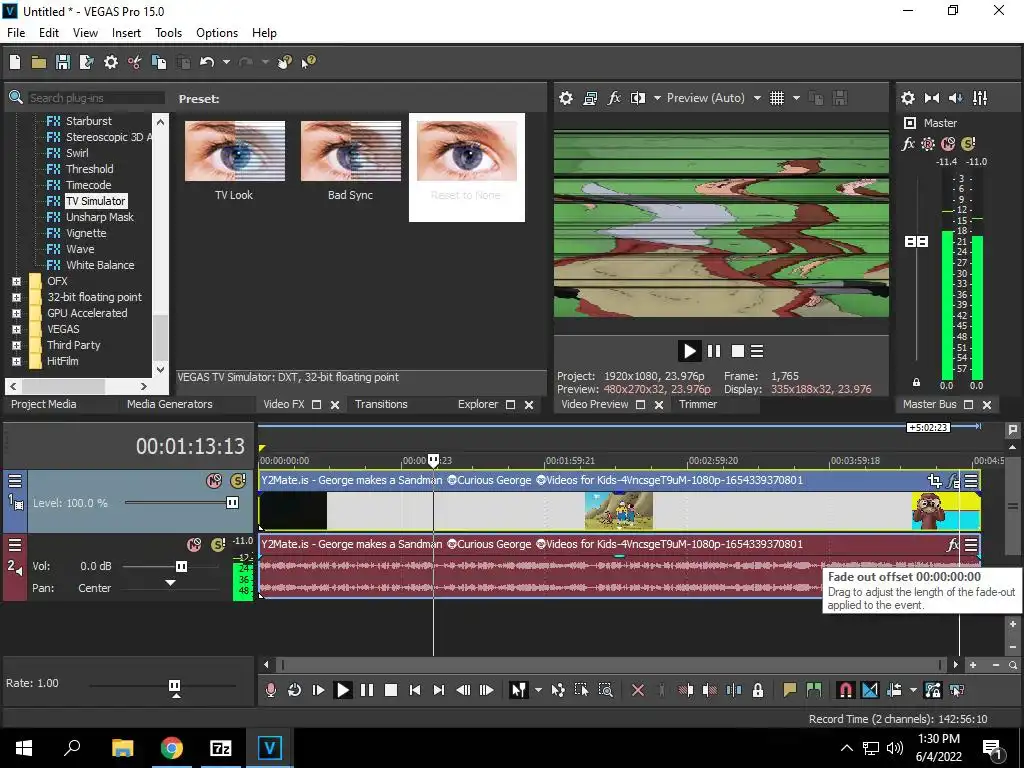Toggle Split Screen View in preview
Image resolution: width=1024 pixels, height=768 pixels.
coord(638,98)
